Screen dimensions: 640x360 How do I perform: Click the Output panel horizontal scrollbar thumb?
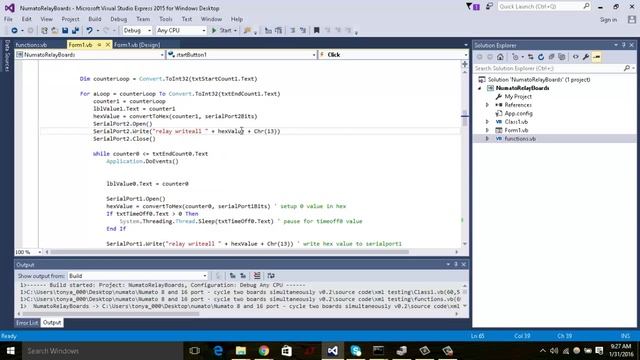(111, 314)
